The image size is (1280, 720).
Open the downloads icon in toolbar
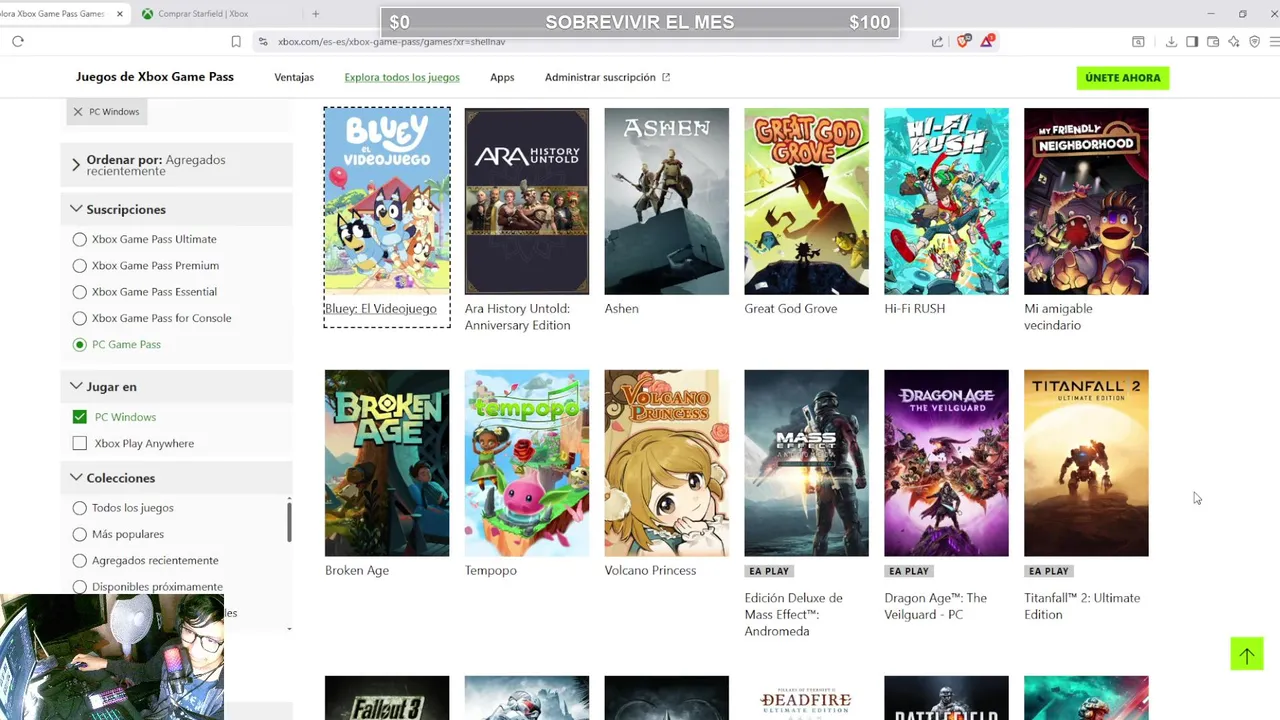(x=1171, y=41)
